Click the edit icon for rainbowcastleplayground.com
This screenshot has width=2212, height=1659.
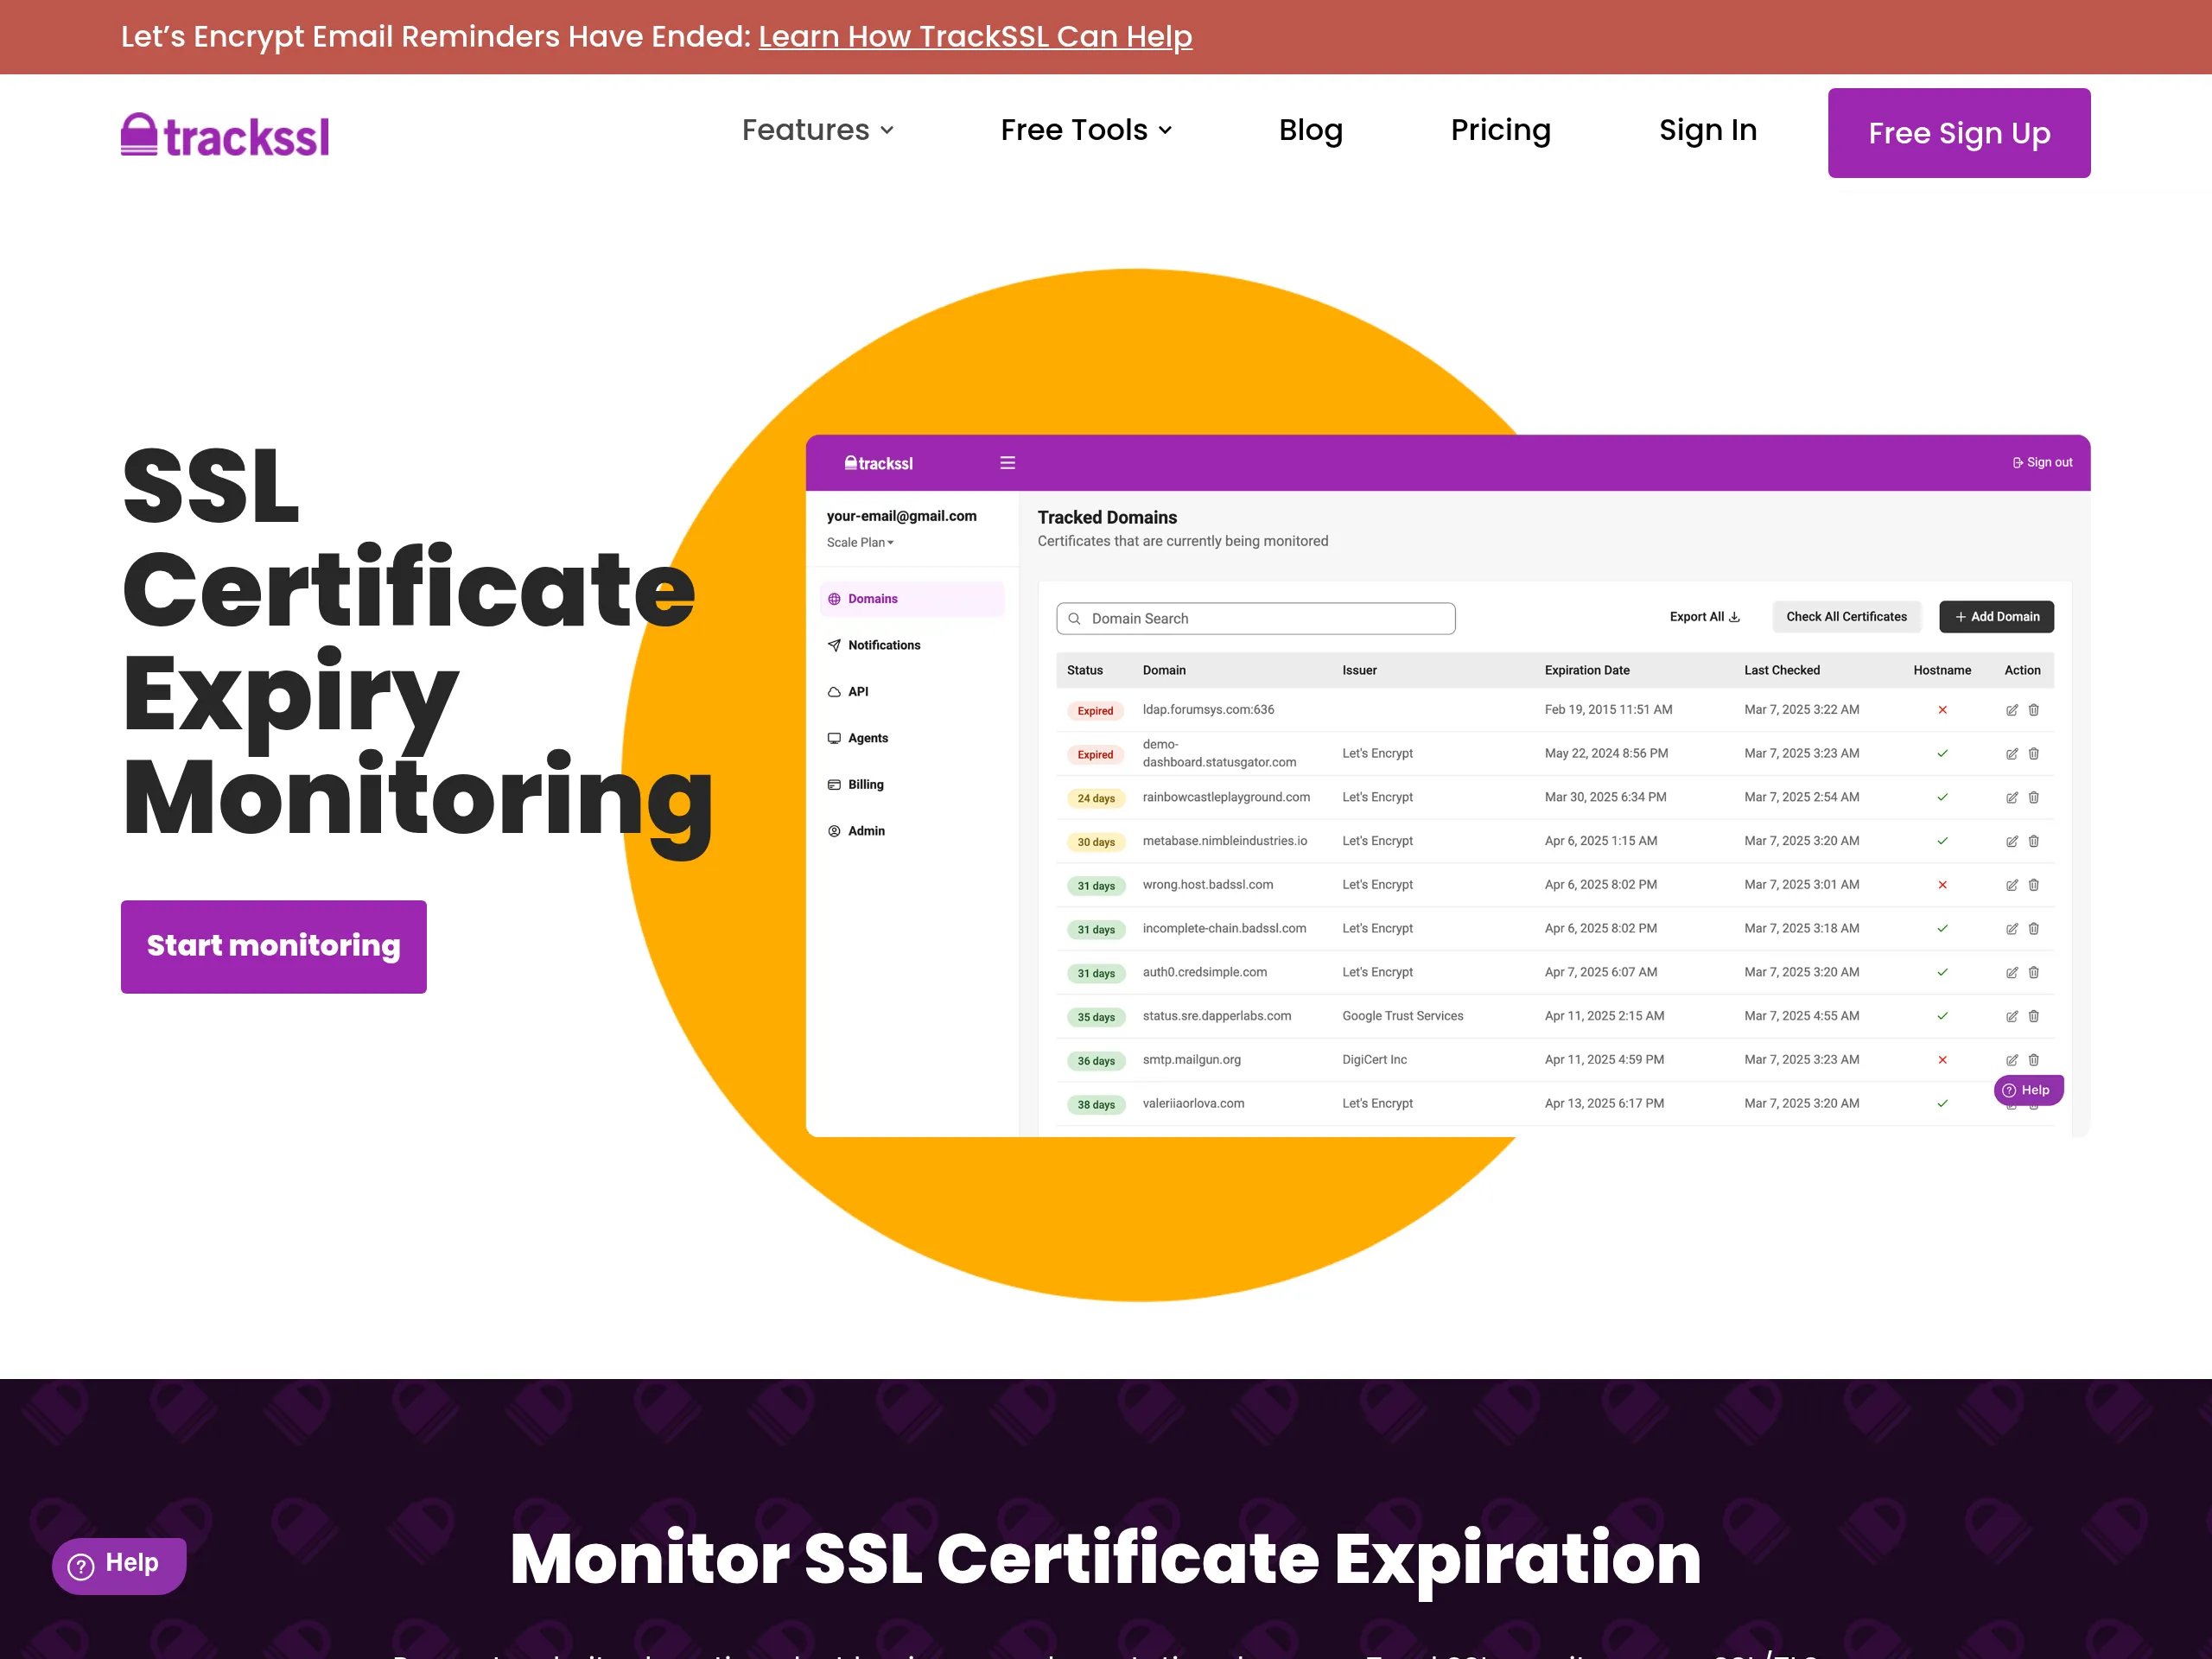tap(2011, 798)
